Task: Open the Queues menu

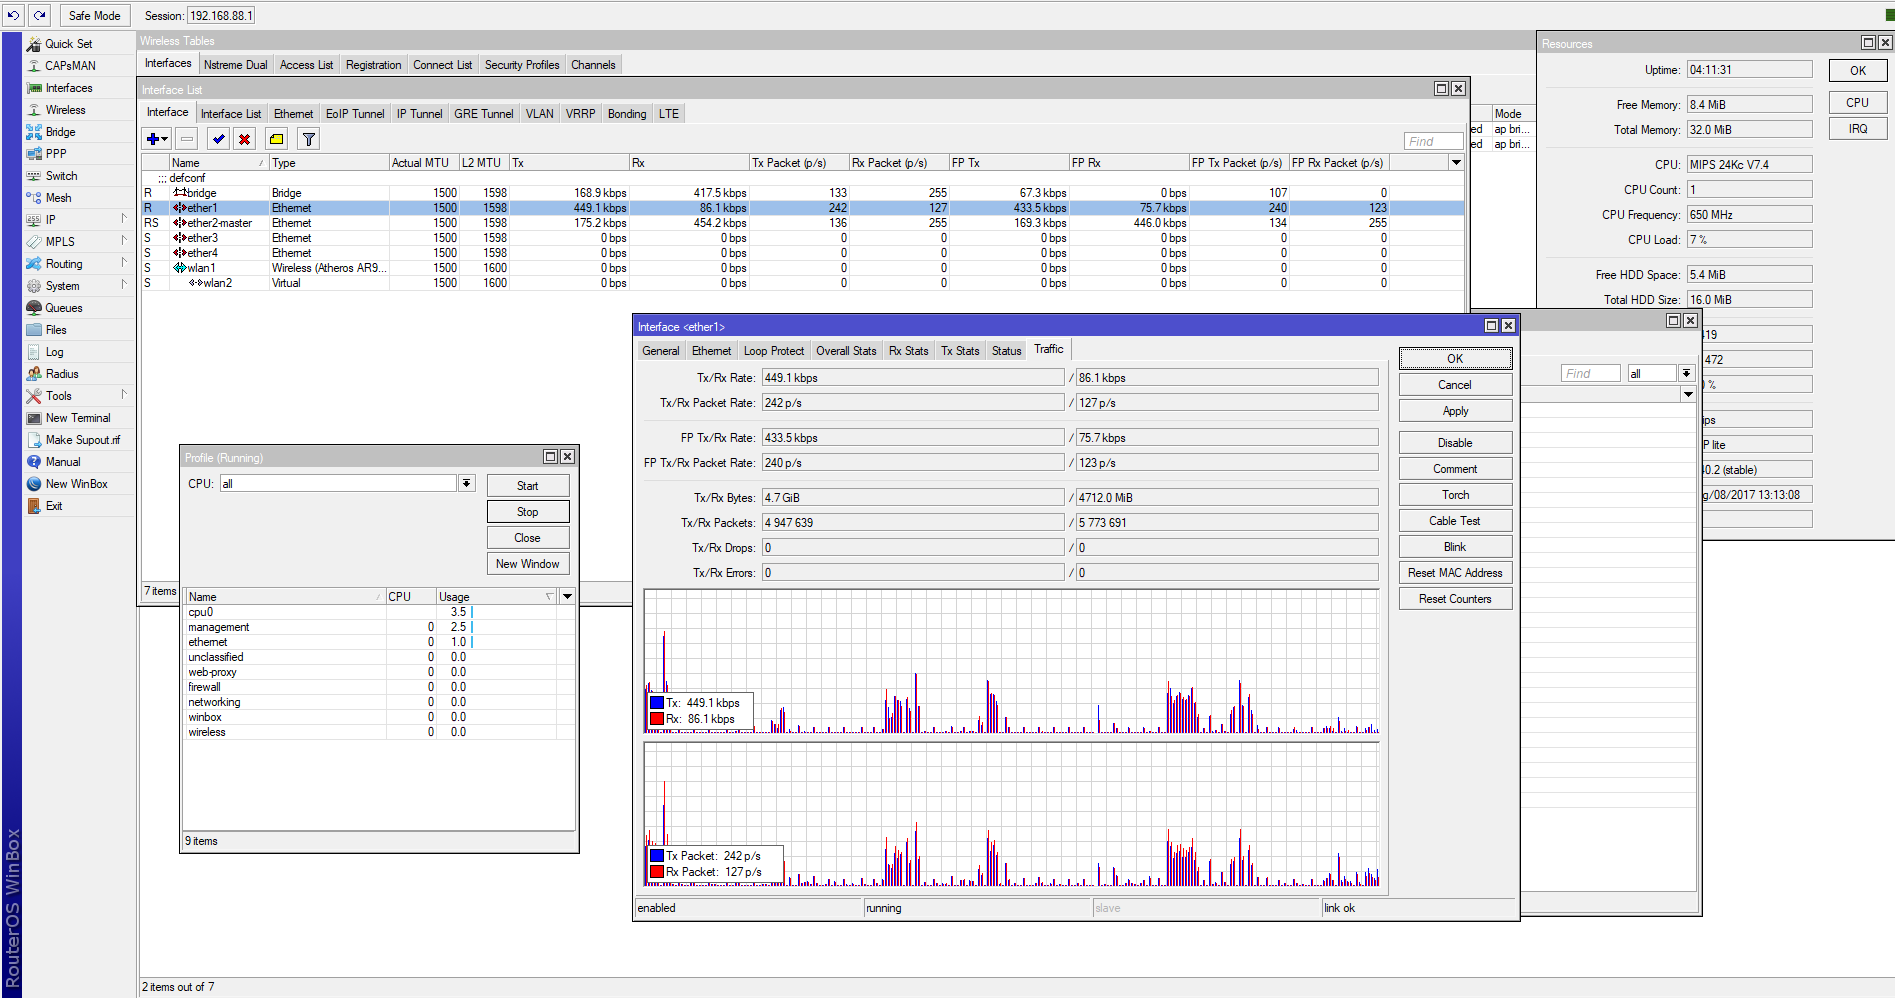Action: point(64,308)
